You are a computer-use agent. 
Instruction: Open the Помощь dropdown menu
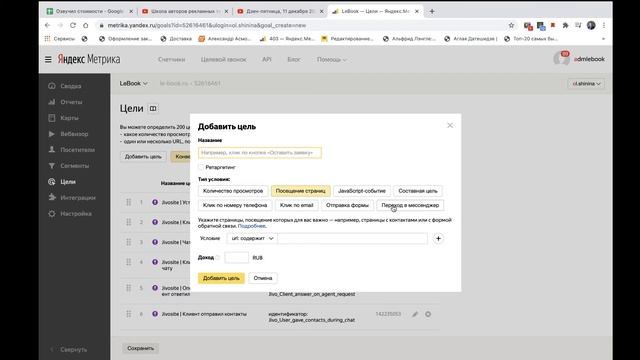(331, 60)
